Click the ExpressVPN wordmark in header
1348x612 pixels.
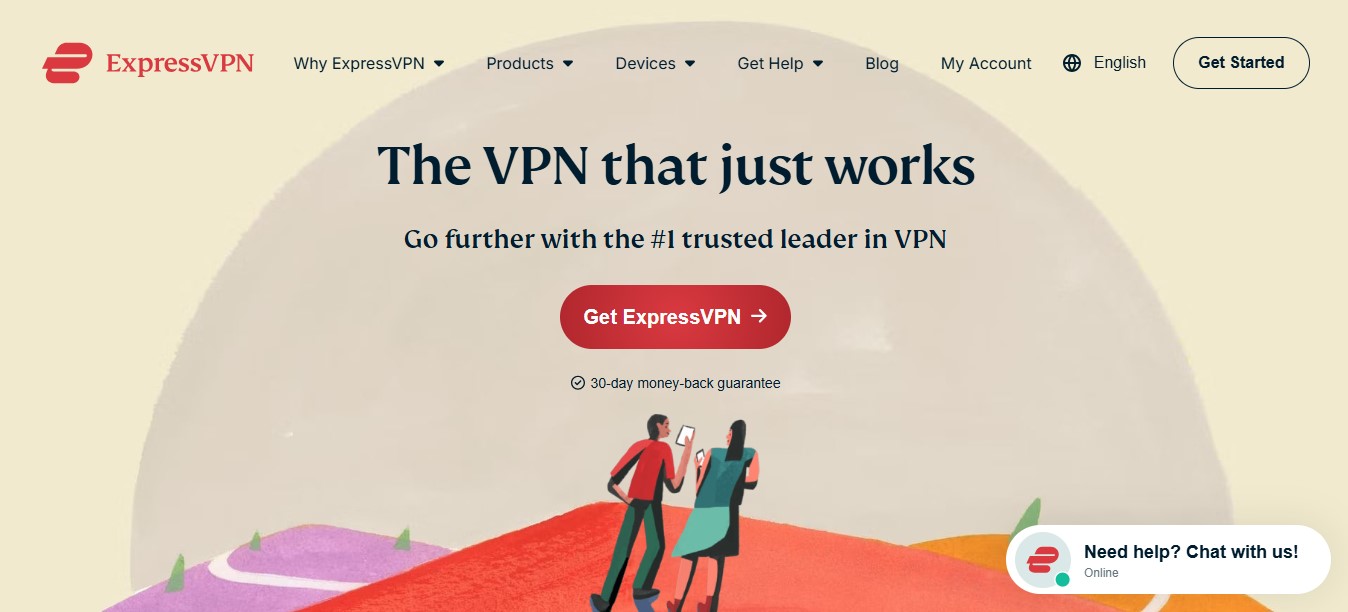(x=179, y=63)
